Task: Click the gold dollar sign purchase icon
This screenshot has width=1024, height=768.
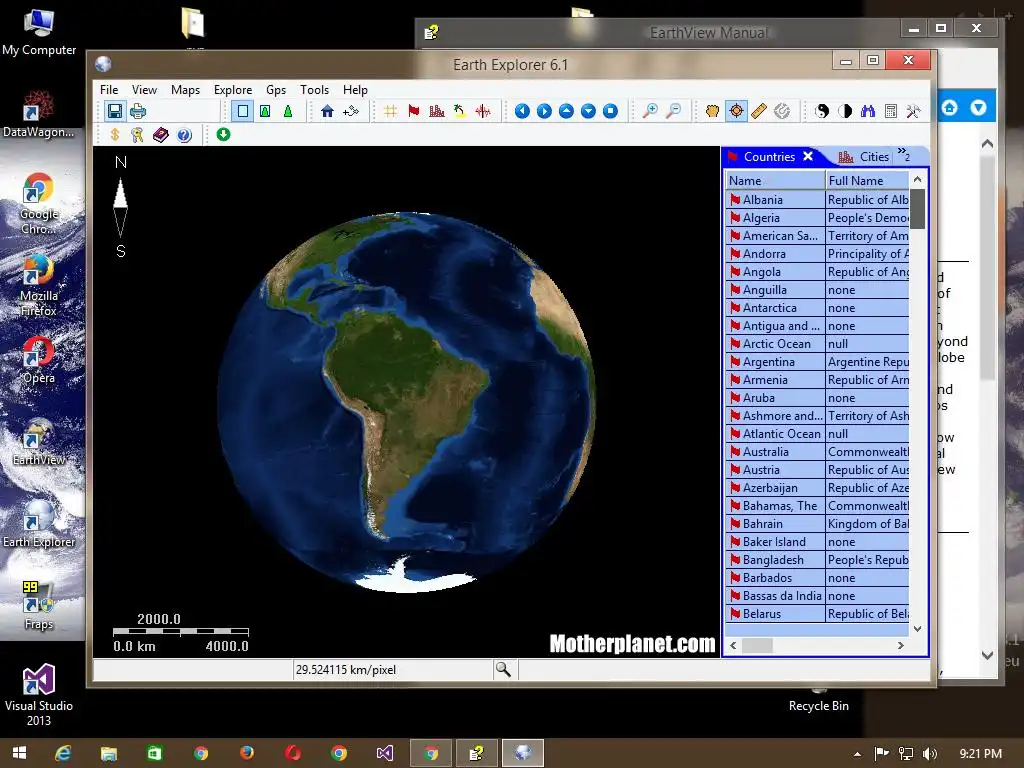Action: (115, 135)
